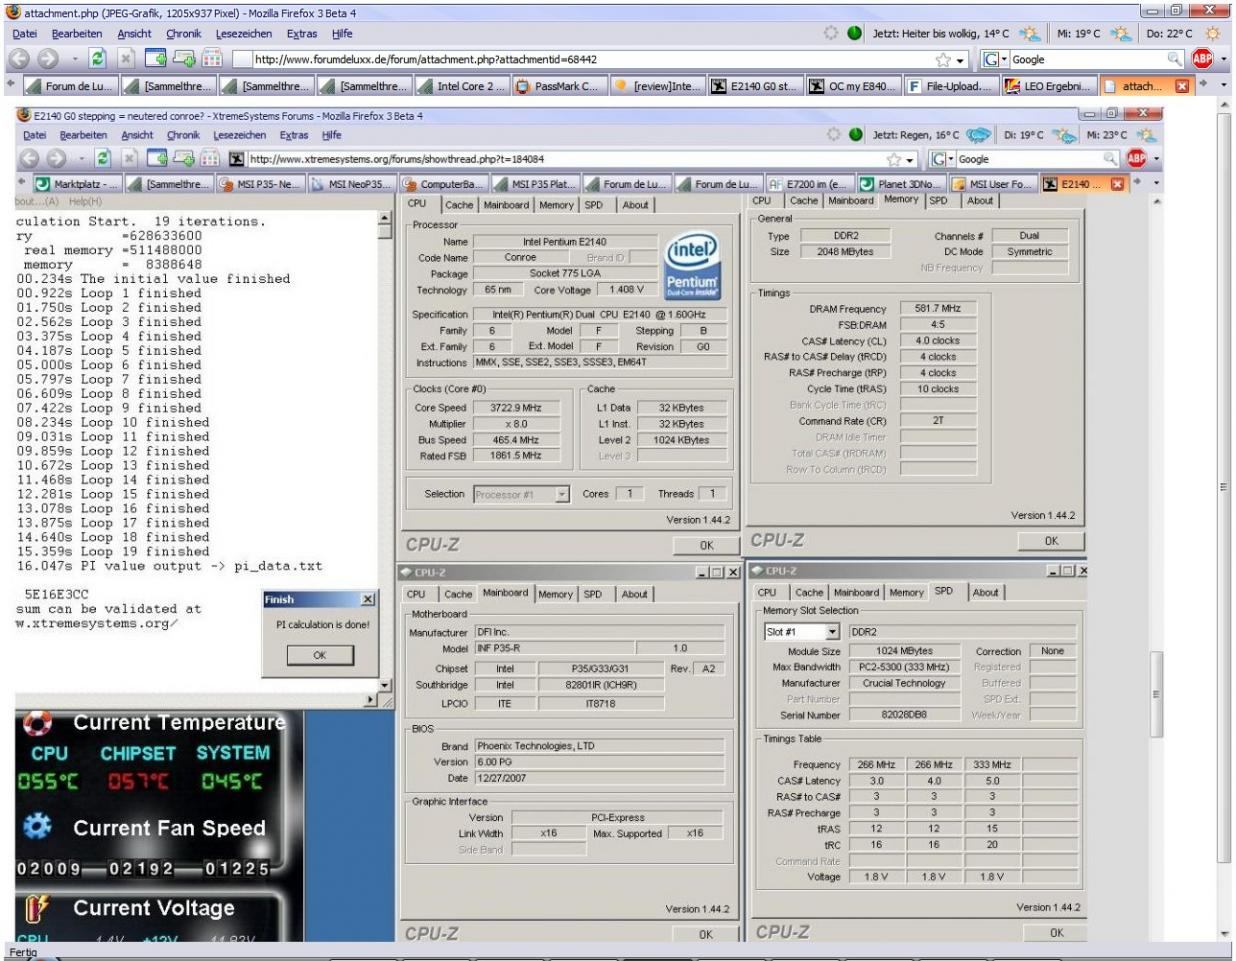Click OK in the CPU-Z SPD tab window
The width and height of the screenshot is (1236, 961).
coord(1057,933)
